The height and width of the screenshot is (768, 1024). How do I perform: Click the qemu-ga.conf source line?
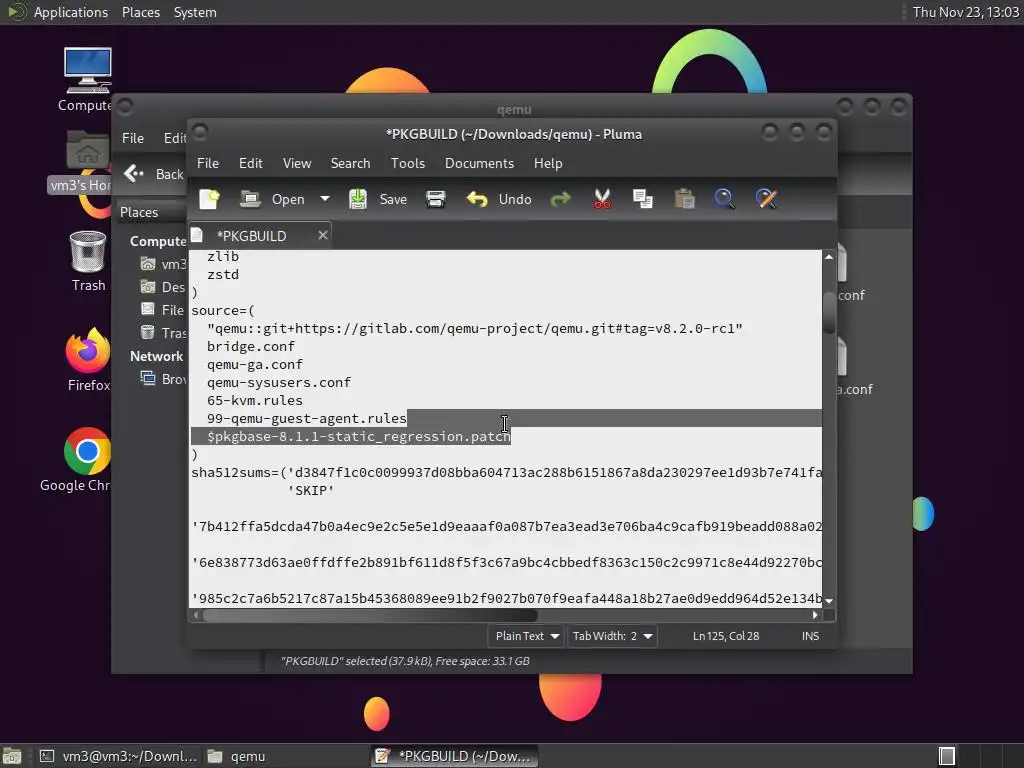coord(255,364)
